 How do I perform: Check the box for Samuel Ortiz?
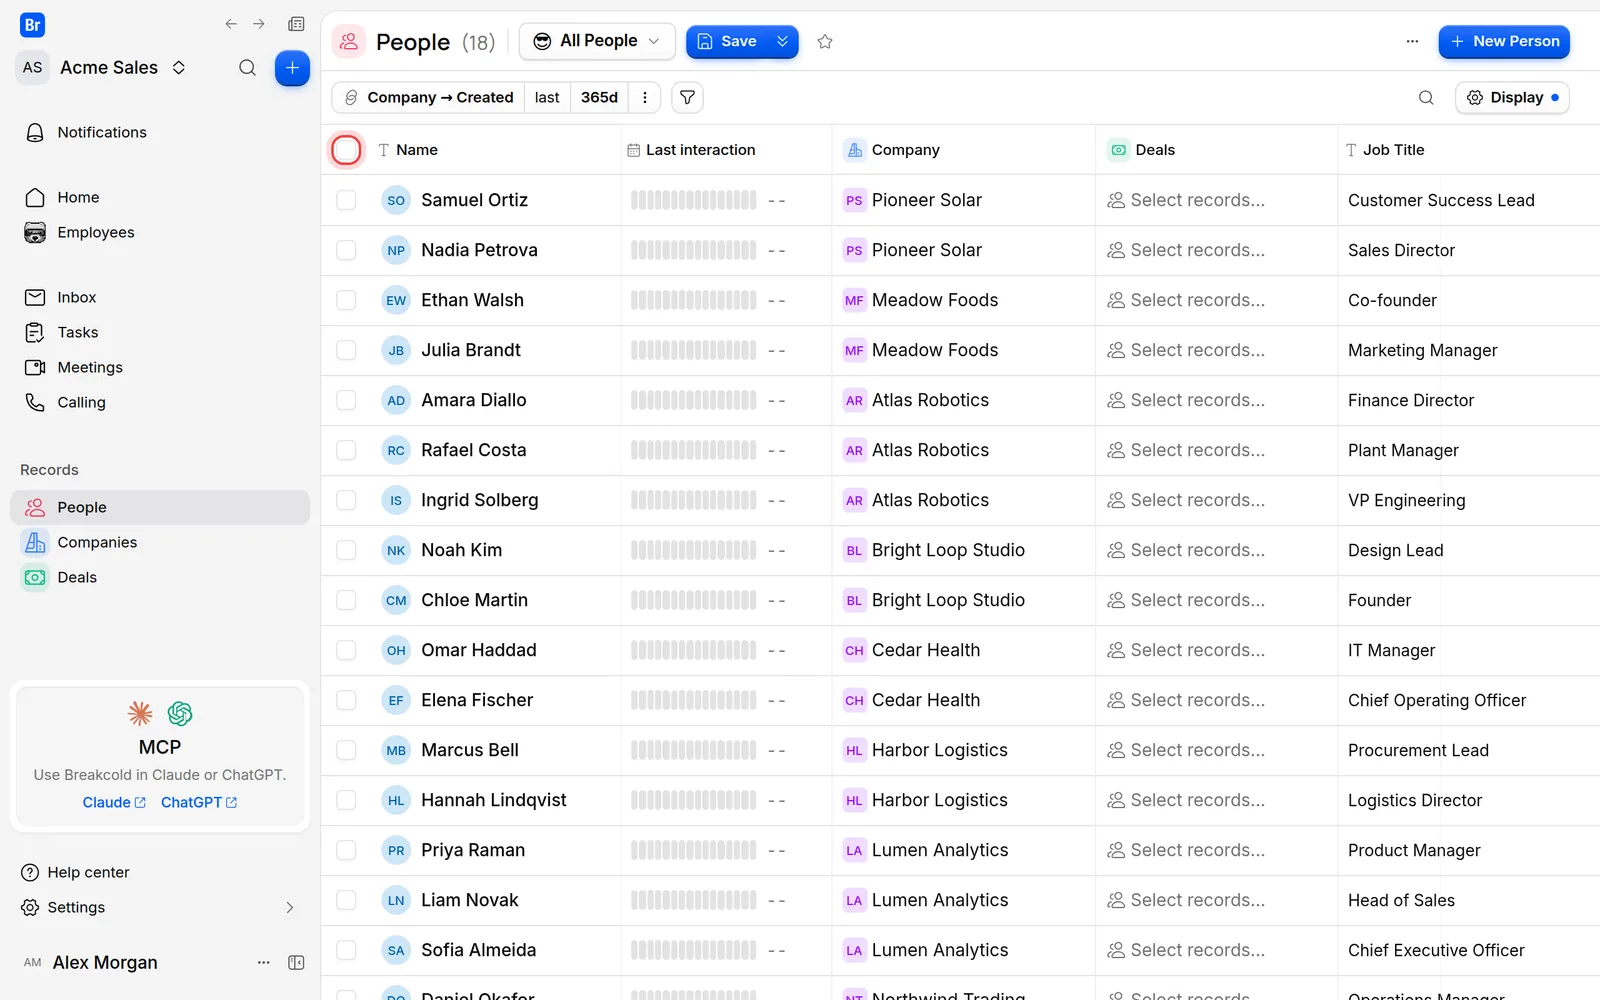(346, 200)
